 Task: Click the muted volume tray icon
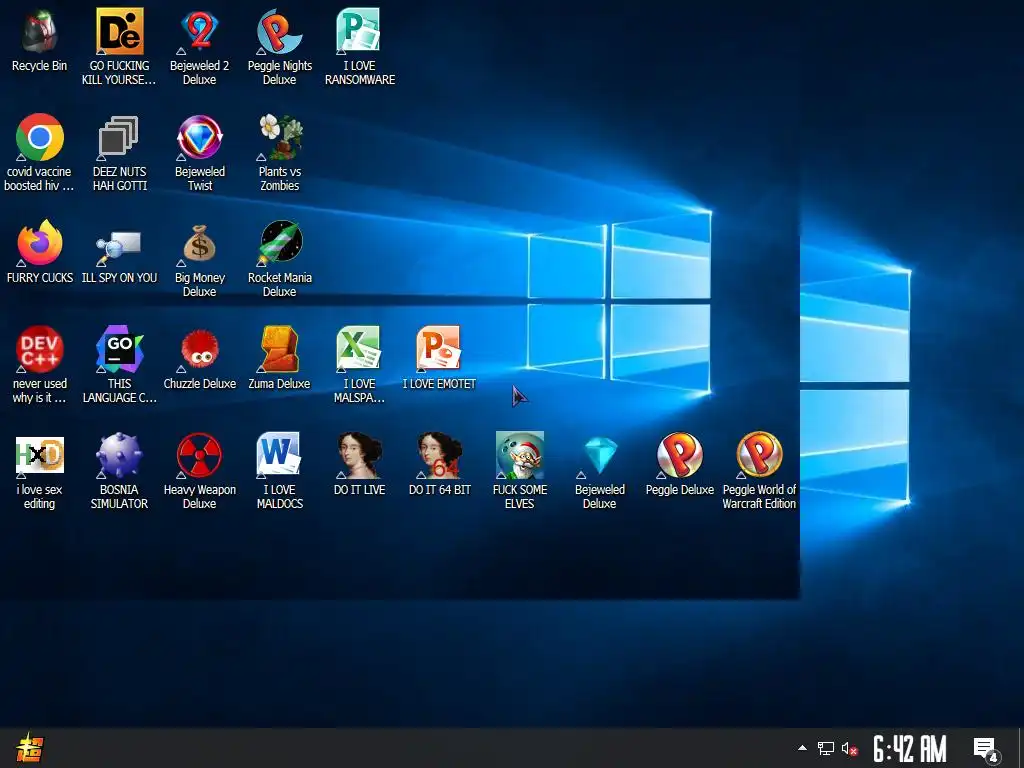click(849, 748)
